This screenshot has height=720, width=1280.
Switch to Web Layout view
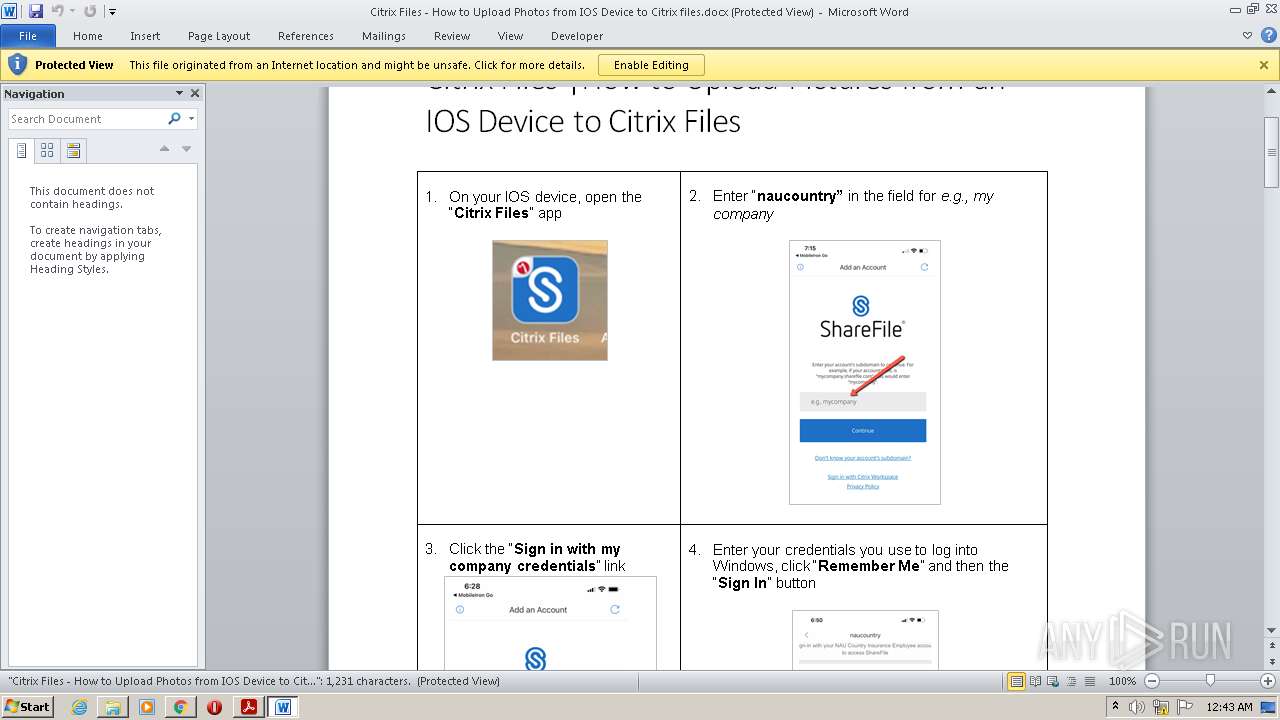pyautogui.click(x=1052, y=681)
